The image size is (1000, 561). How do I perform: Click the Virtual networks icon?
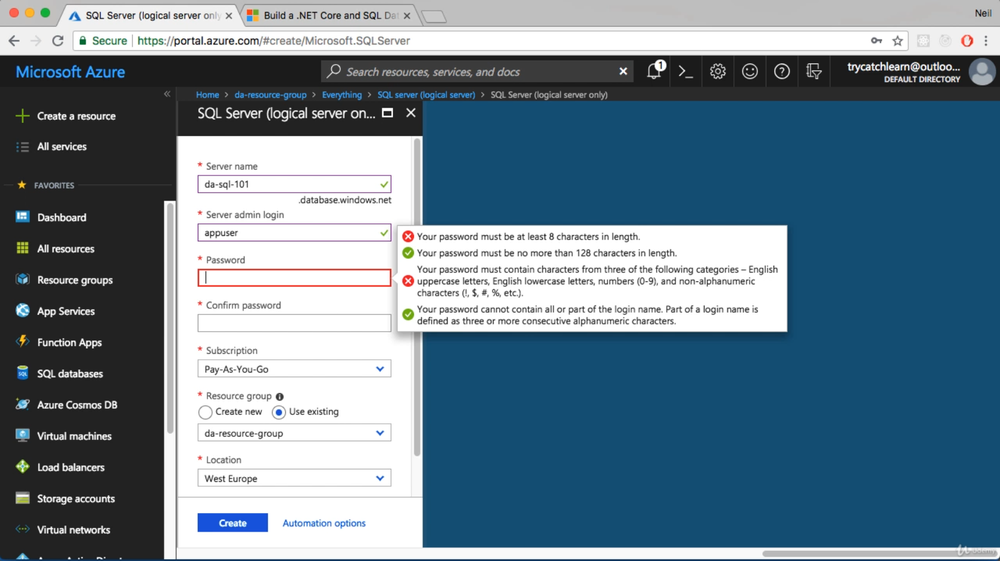[x=22, y=529]
